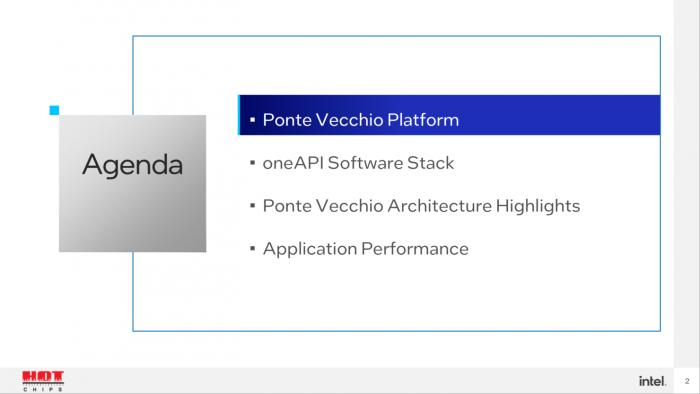
Task: Click the slide number 2
Action: (687, 381)
